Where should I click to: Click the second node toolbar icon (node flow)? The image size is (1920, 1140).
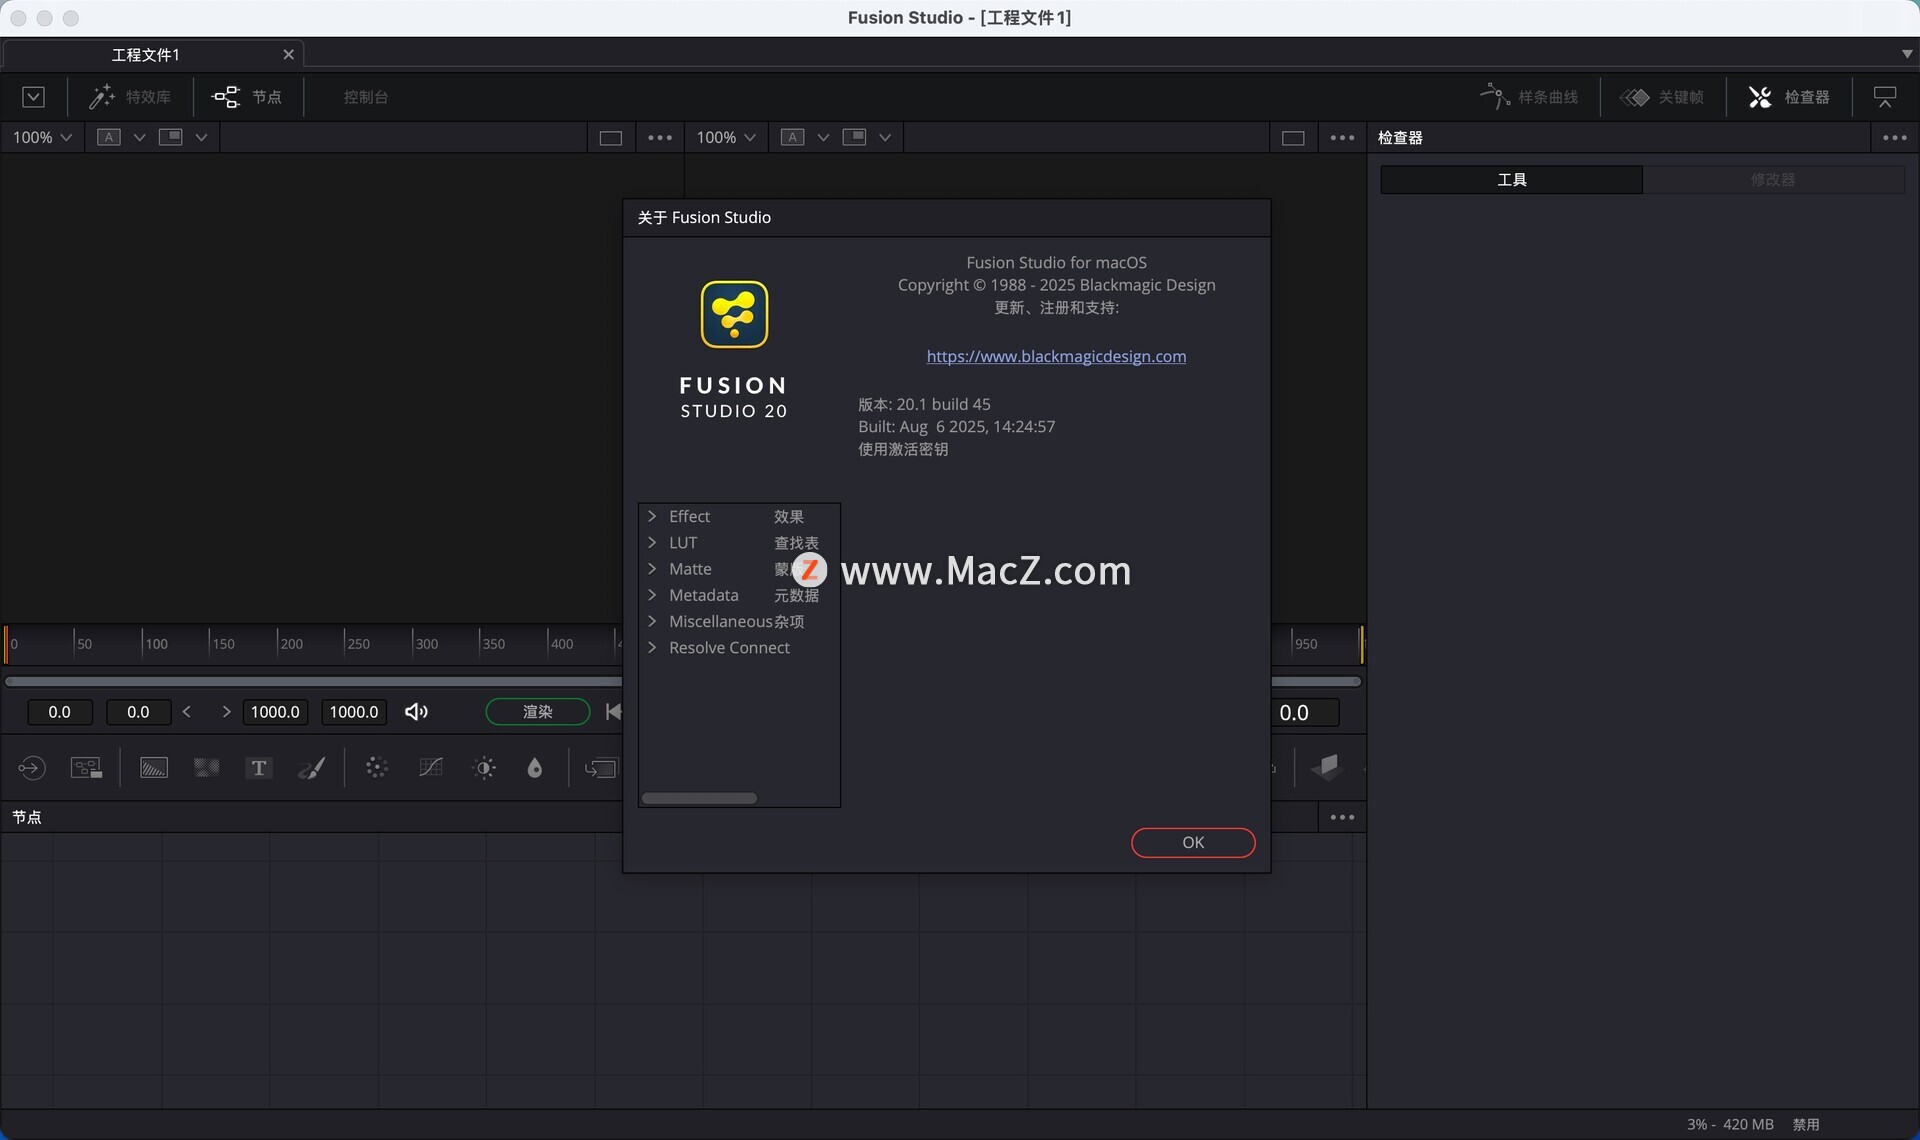click(87, 768)
